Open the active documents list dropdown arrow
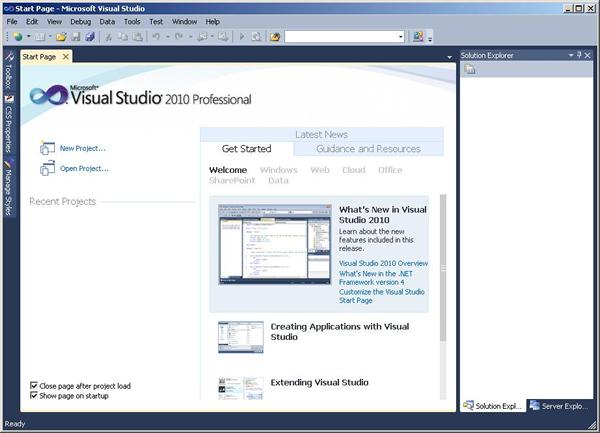 [449, 57]
